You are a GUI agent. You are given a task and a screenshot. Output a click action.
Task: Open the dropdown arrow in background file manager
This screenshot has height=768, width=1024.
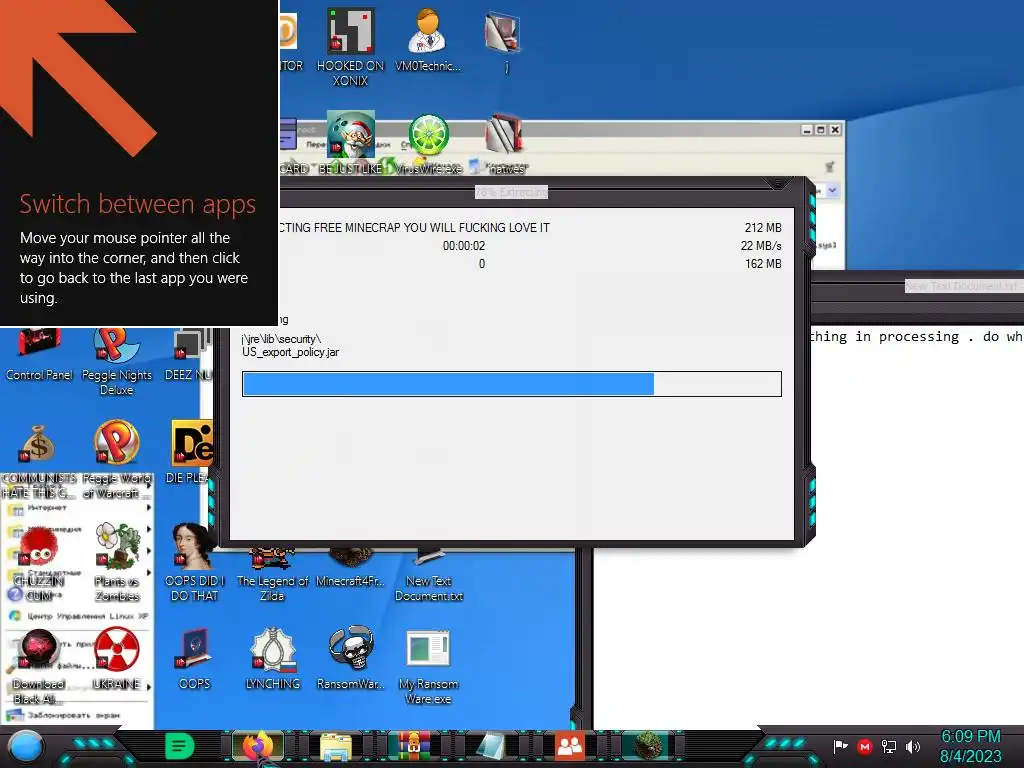[833, 190]
